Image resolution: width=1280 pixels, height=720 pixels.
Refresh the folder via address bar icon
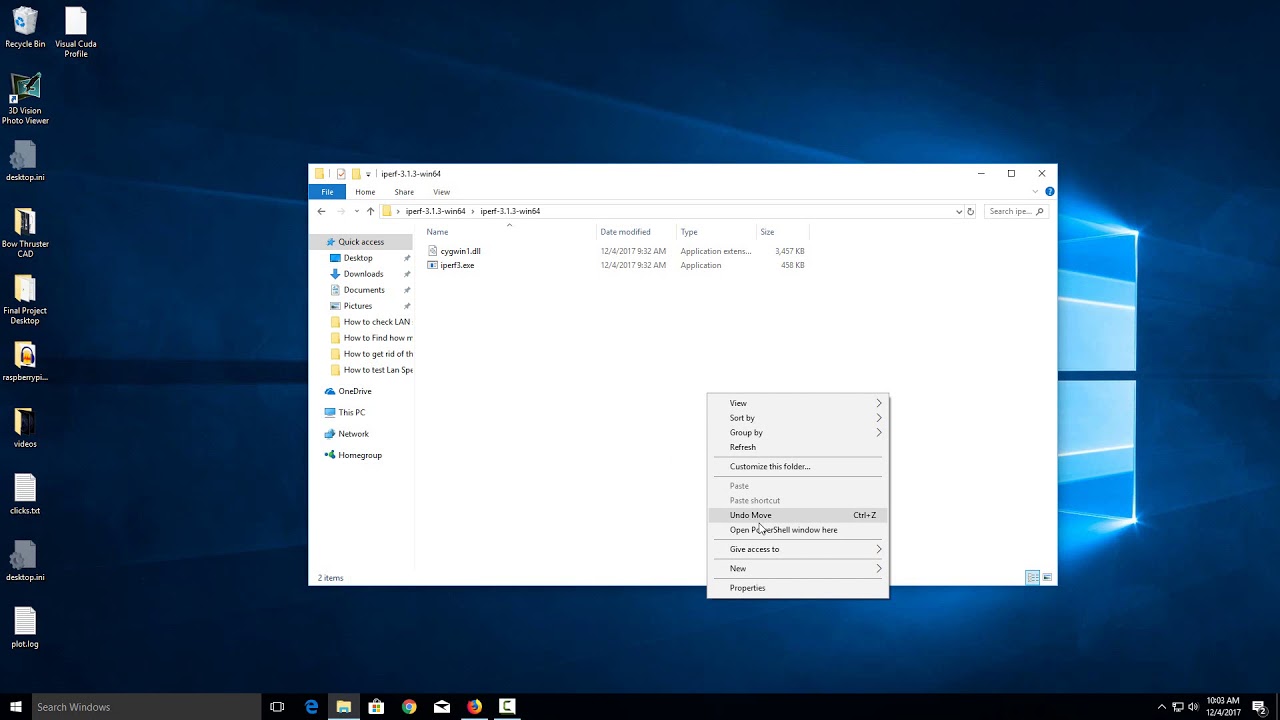coord(970,211)
